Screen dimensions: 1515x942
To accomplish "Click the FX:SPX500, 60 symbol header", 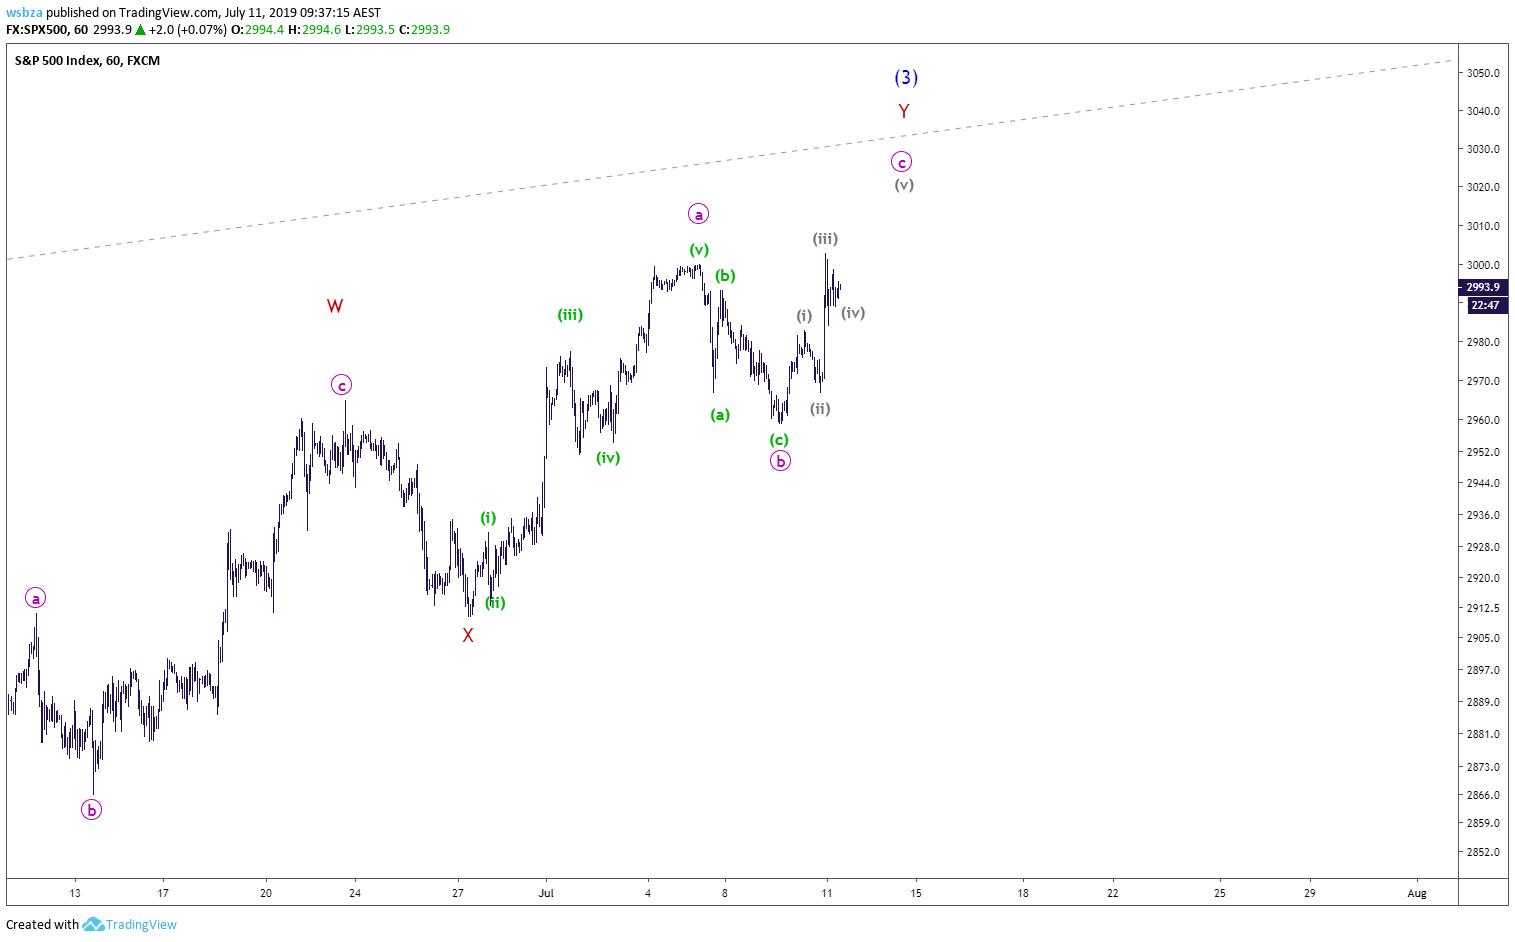I will click(47, 30).
